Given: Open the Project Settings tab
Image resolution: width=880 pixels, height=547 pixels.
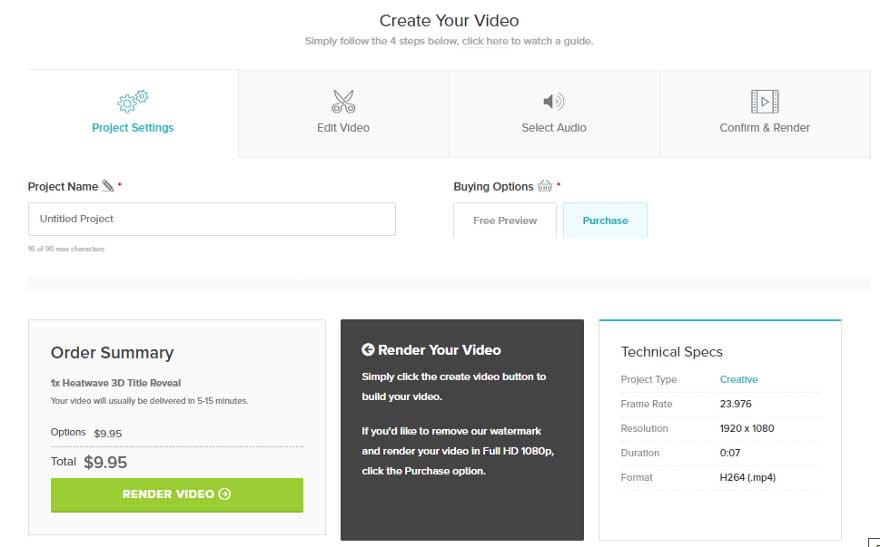Looking at the screenshot, I should tap(133, 113).
